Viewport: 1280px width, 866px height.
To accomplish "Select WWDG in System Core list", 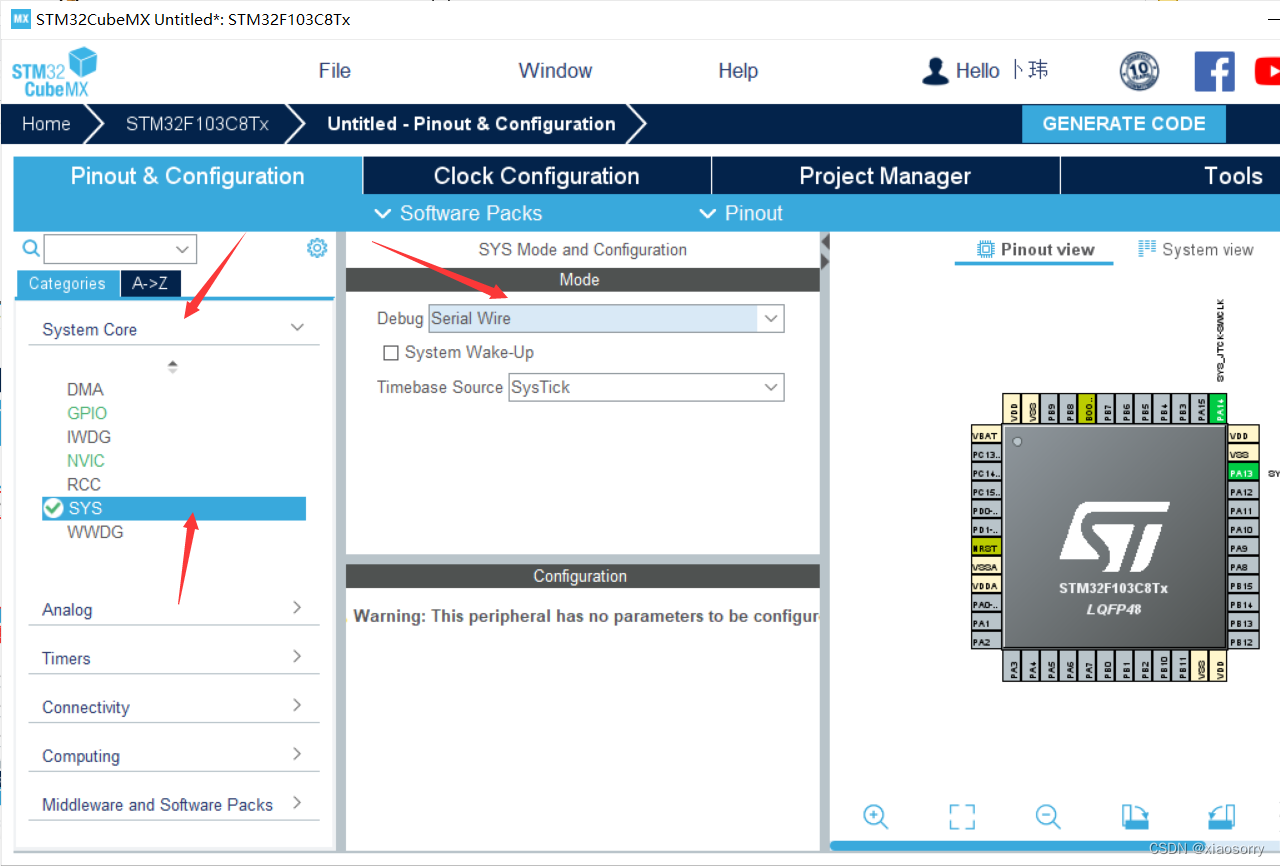I will click(95, 532).
